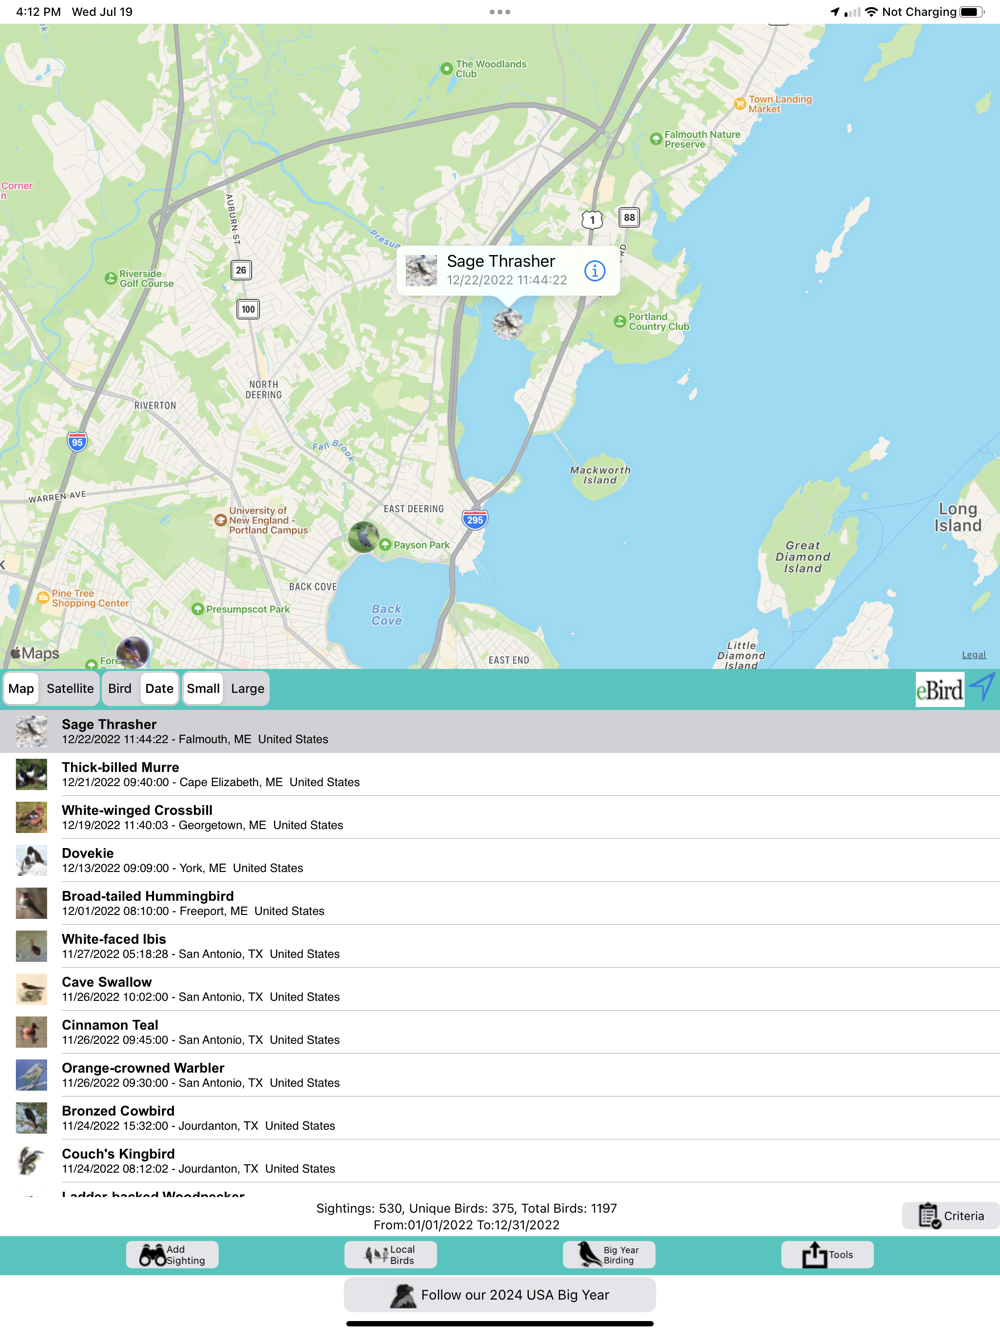This screenshot has width=1000, height=1334.
Task: Select Bronzed Cowbird row text
Action: (x=198, y=1118)
